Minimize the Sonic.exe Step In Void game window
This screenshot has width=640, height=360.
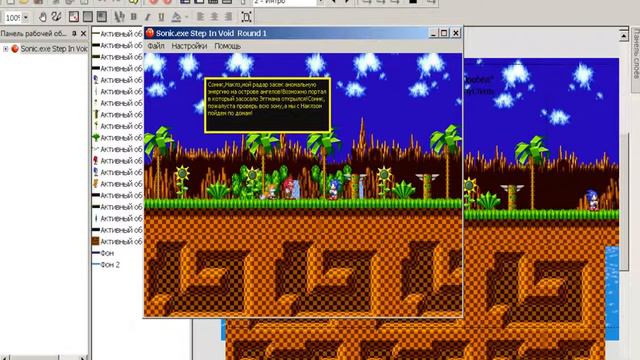tap(434, 33)
